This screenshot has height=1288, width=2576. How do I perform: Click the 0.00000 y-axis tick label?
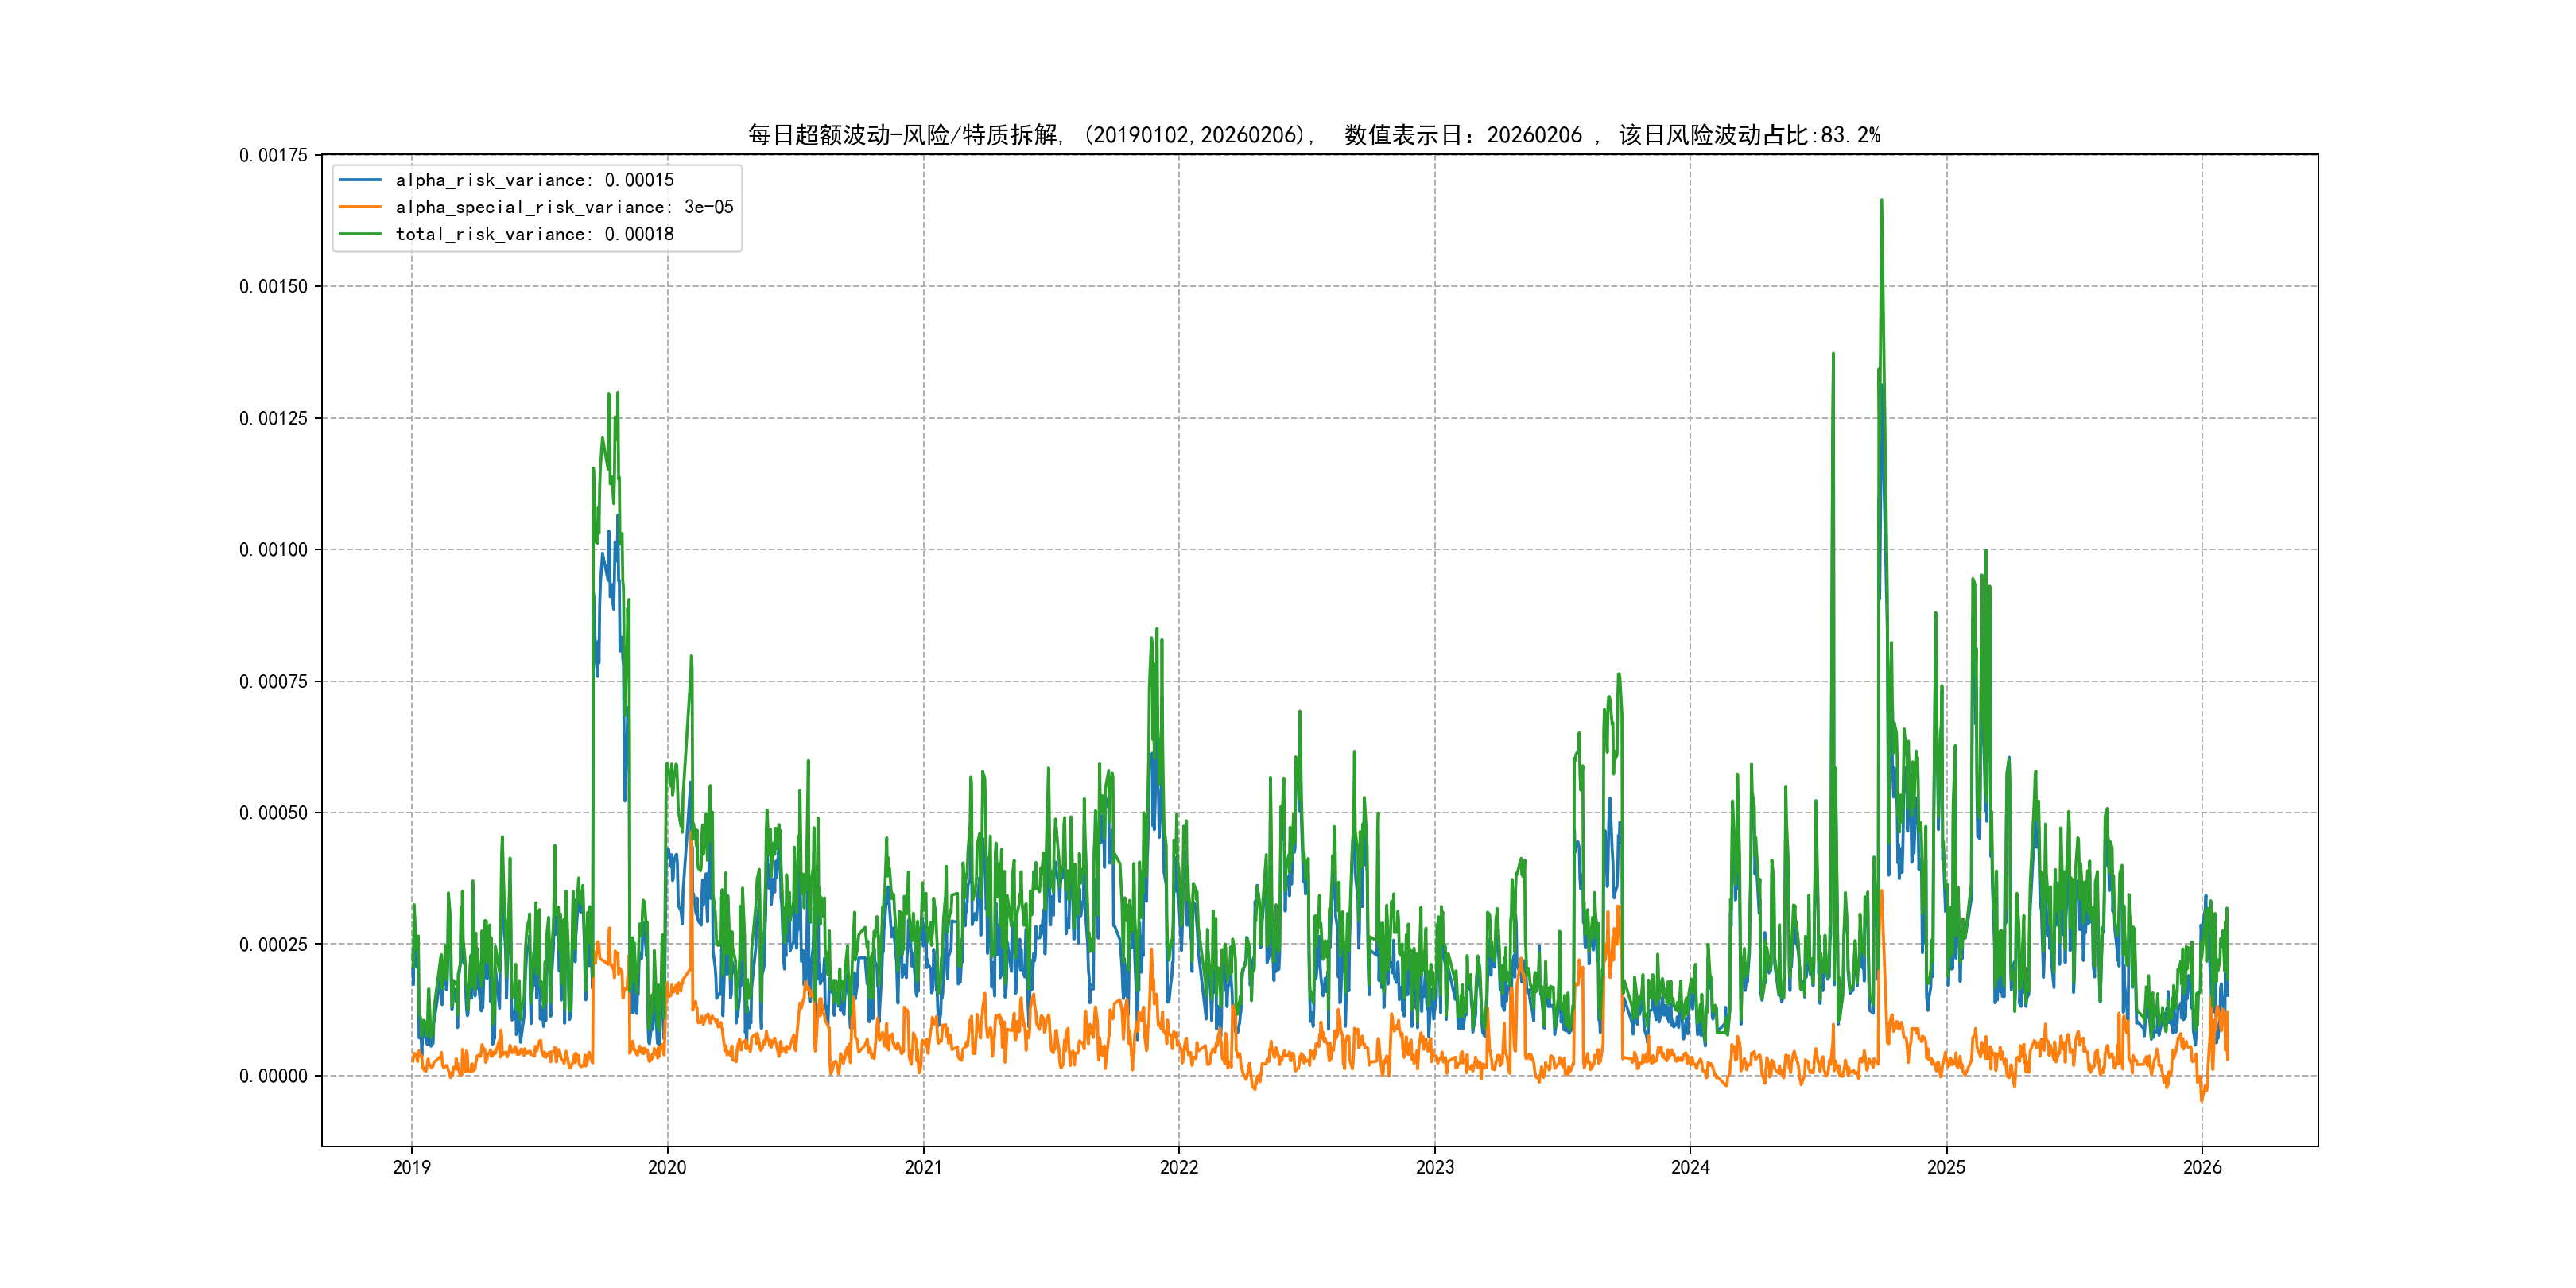click(273, 1076)
